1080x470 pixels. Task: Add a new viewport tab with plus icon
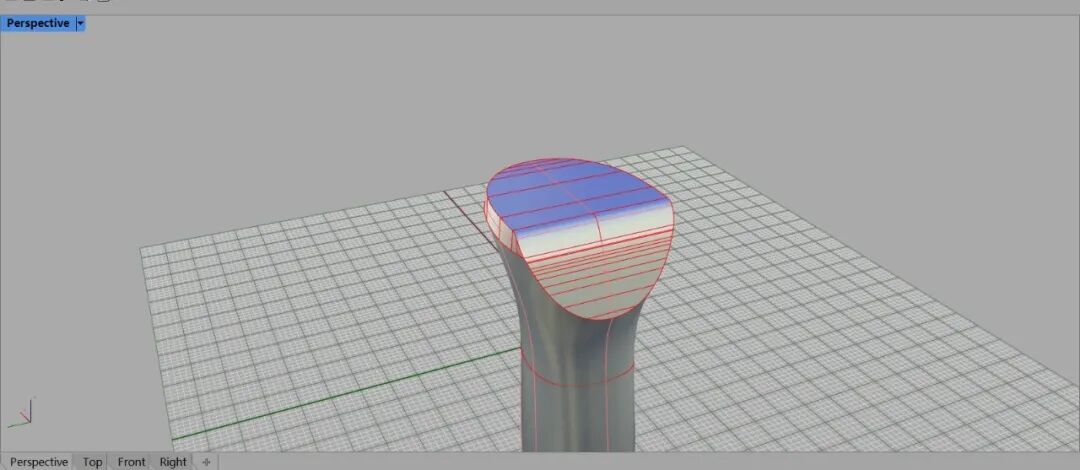[205, 462]
